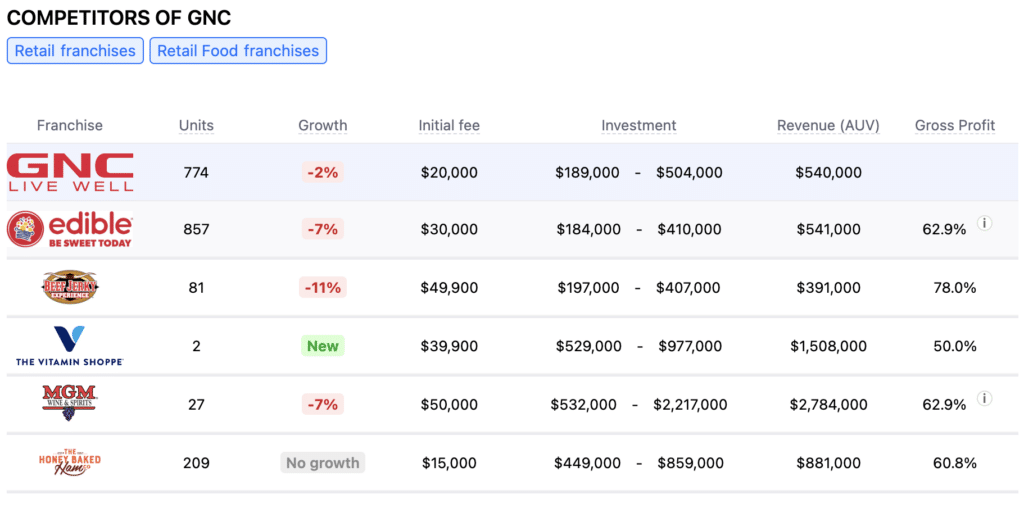Click investment minimum $197,000
The width and height of the screenshot is (1024, 508).
coord(589,288)
